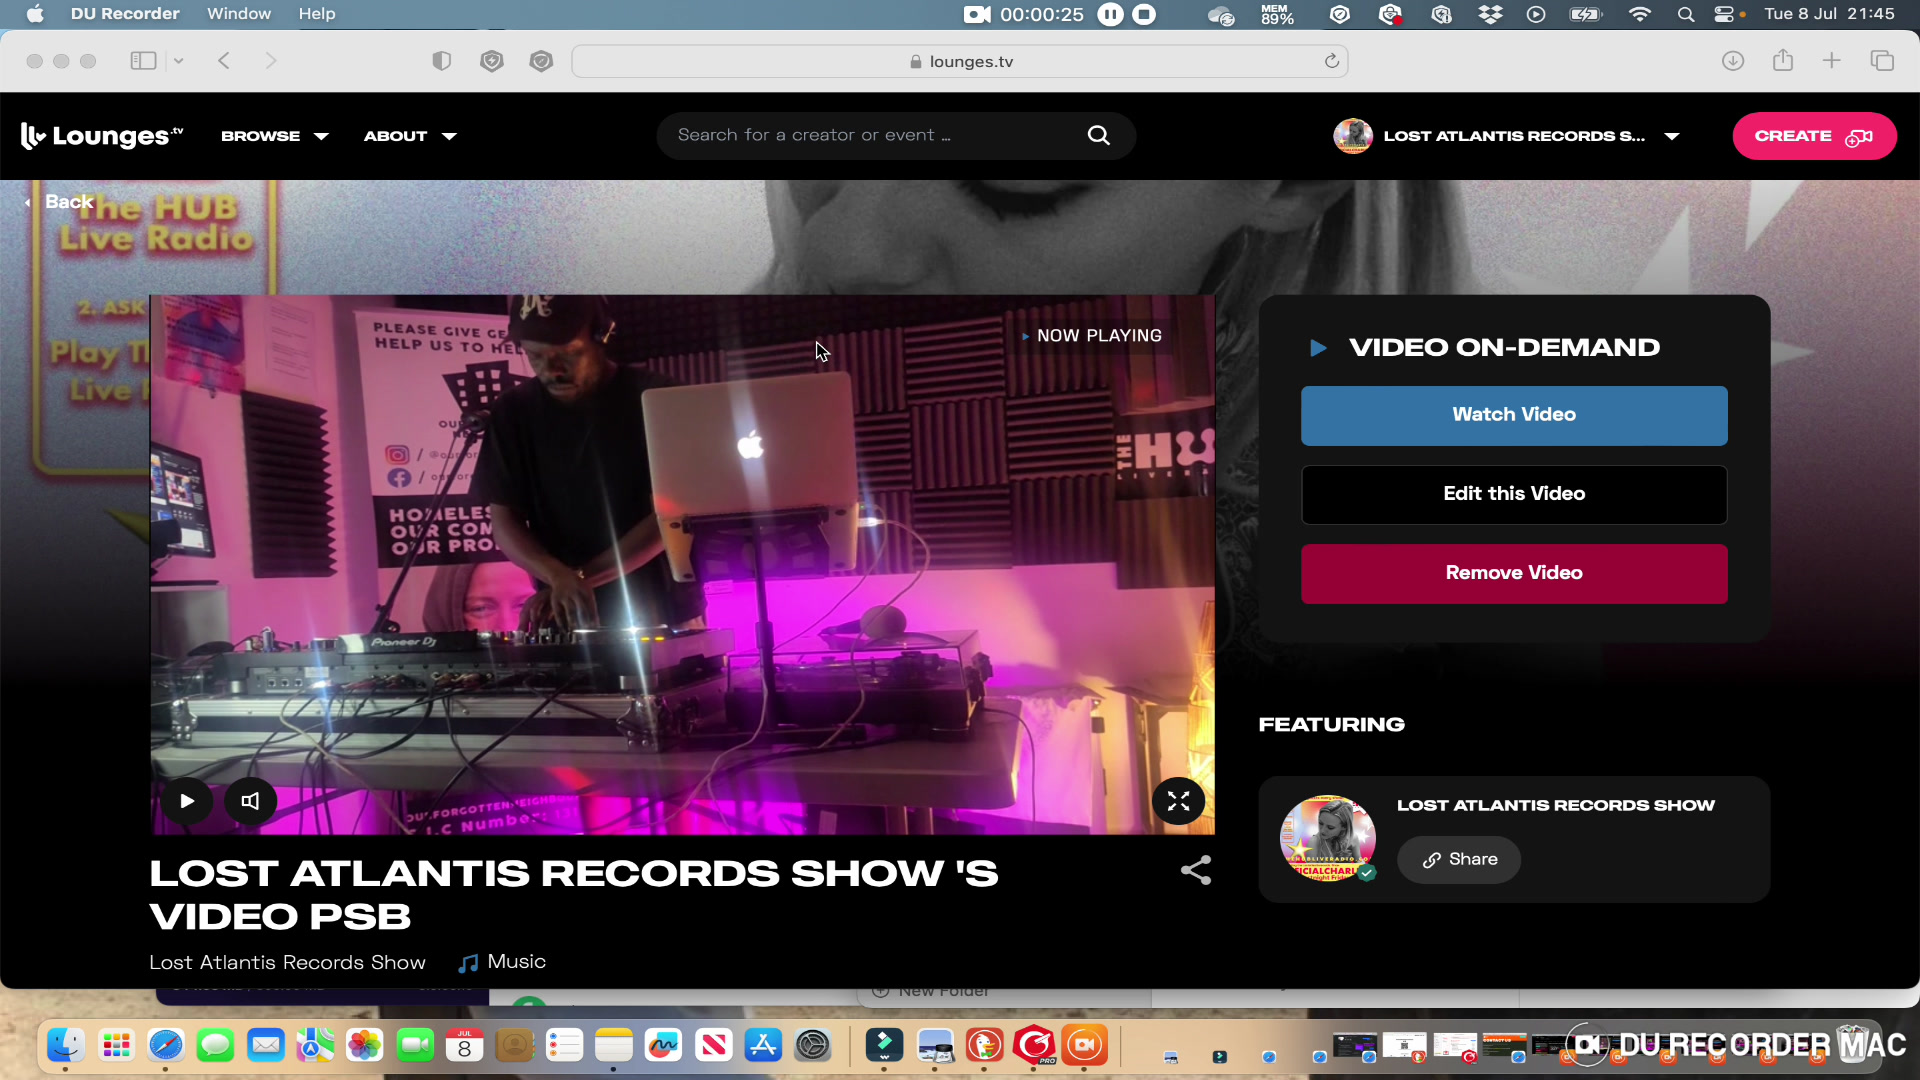Click the Safari share icon
Image resolution: width=1920 pixels, height=1080 pixels.
click(x=1782, y=60)
